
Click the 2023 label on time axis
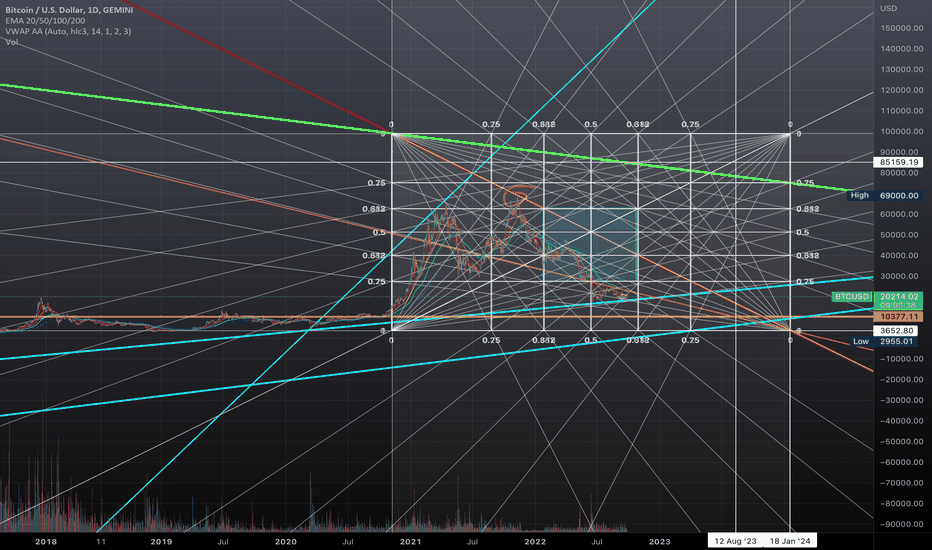659,542
